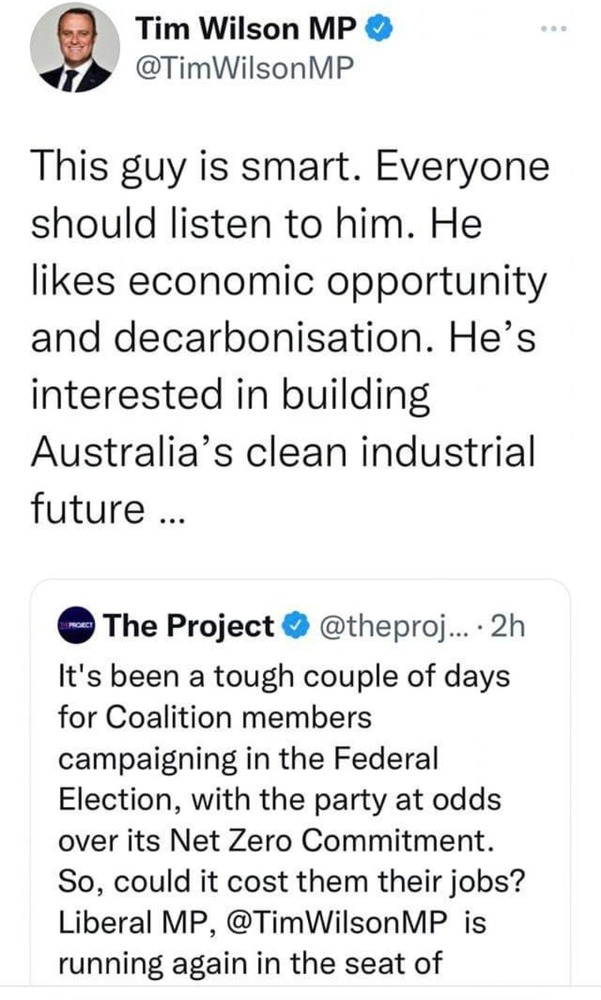The width and height of the screenshot is (601, 1000).
Task: Click the ellipsis after the word 'future'
Action: pyautogui.click(x=164, y=510)
